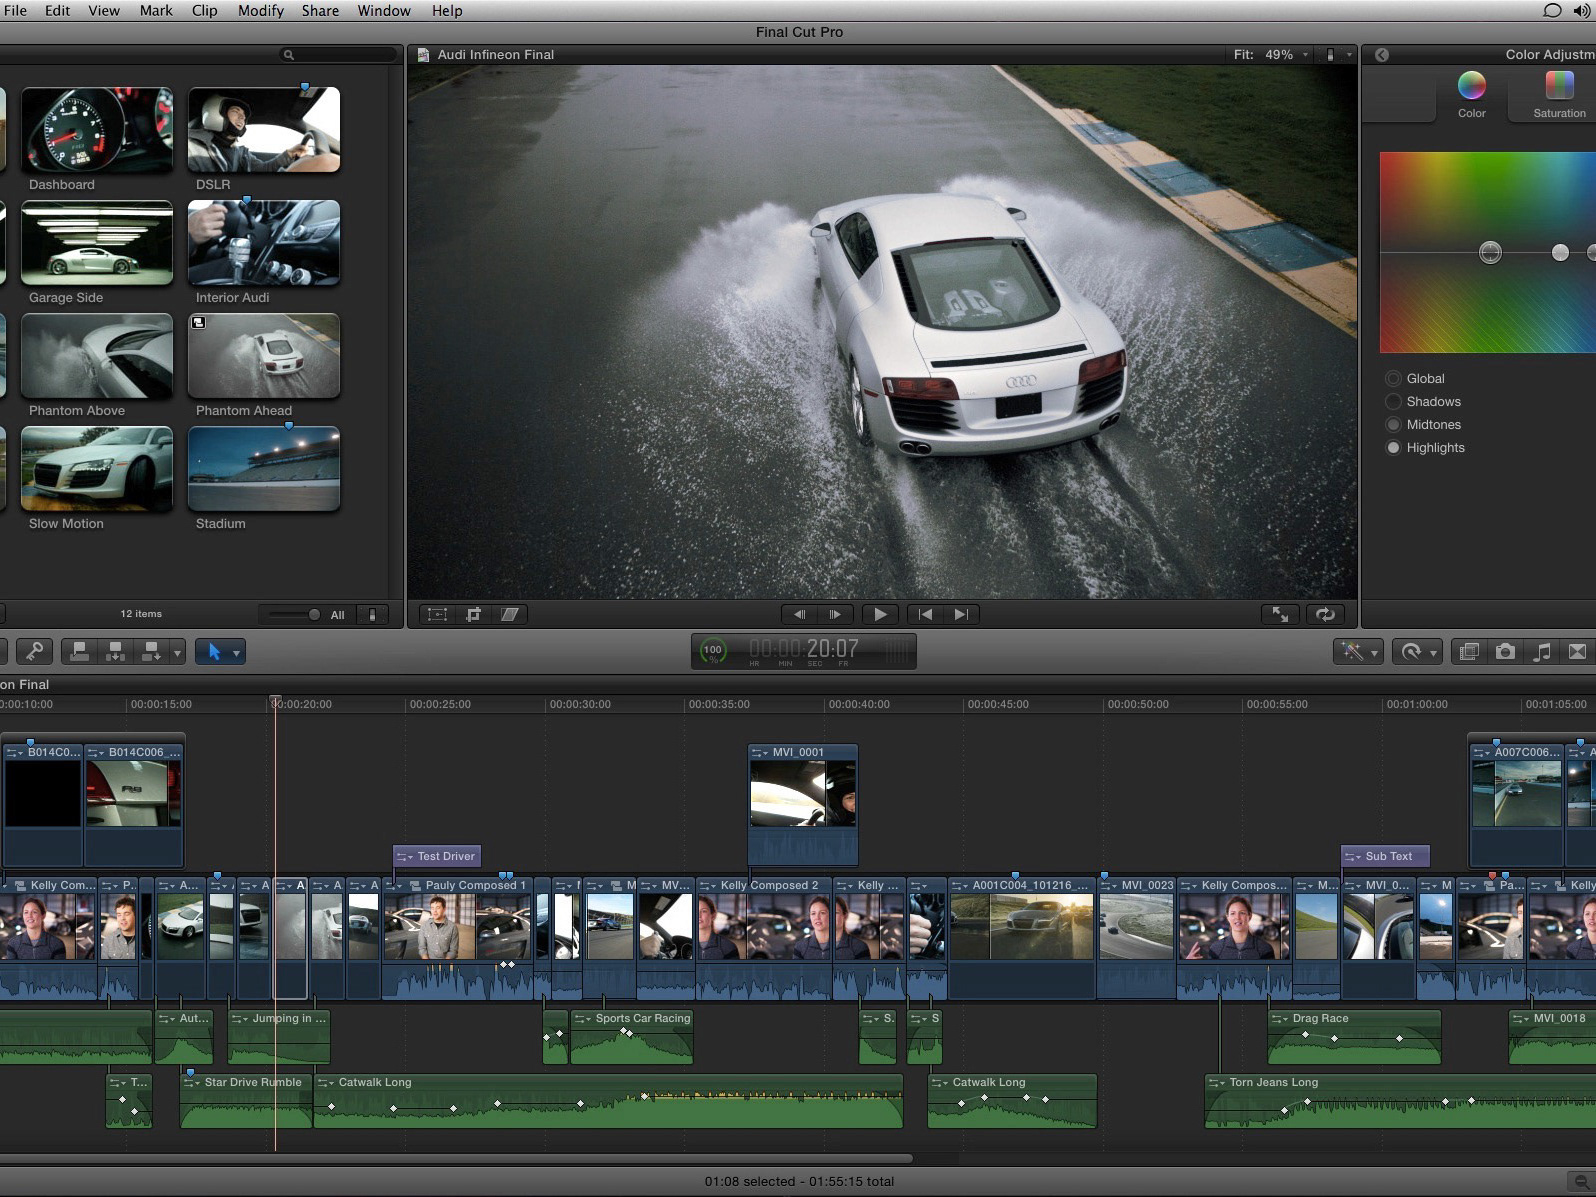Open the viewer display options dropdown
Screen dimensions: 1596x1197
point(1338,55)
